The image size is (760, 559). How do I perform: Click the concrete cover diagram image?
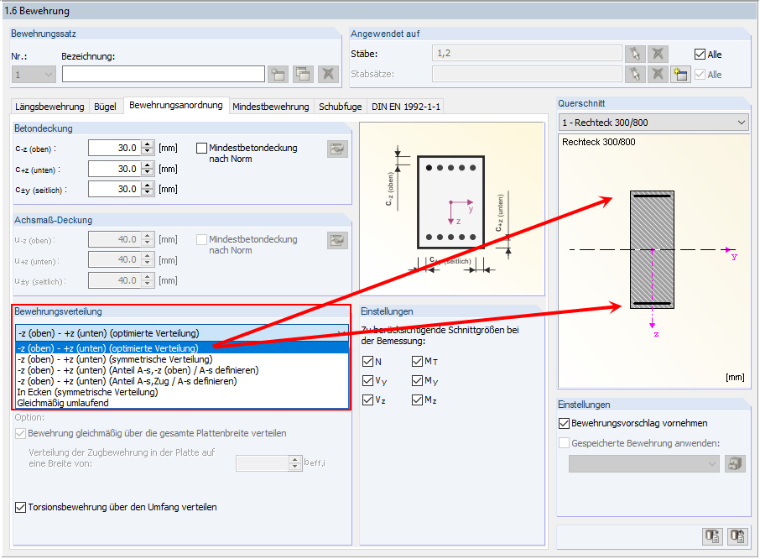(452, 209)
